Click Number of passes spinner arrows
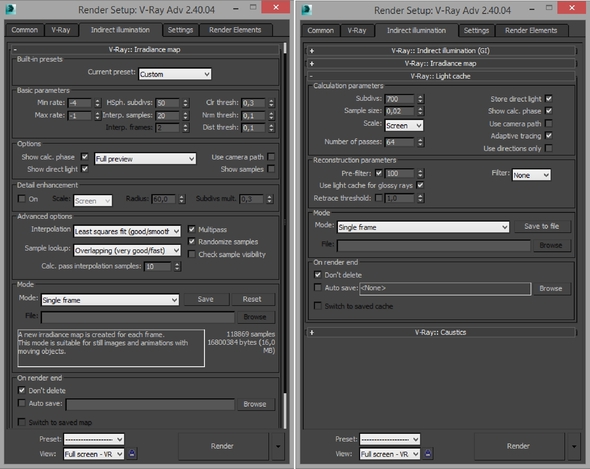590x469 pixels. [x=420, y=142]
